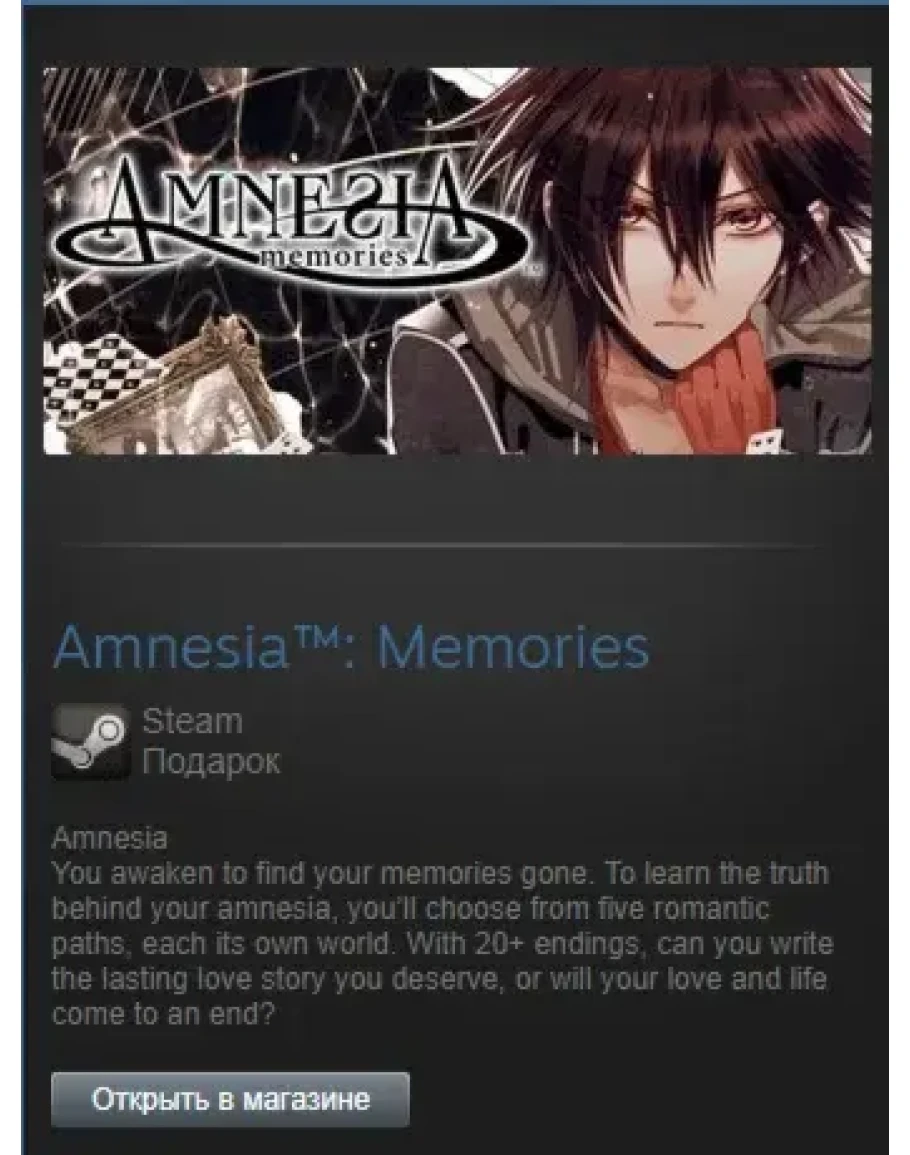Click the white dice in the banner
The image size is (910, 1155).
(757, 440)
